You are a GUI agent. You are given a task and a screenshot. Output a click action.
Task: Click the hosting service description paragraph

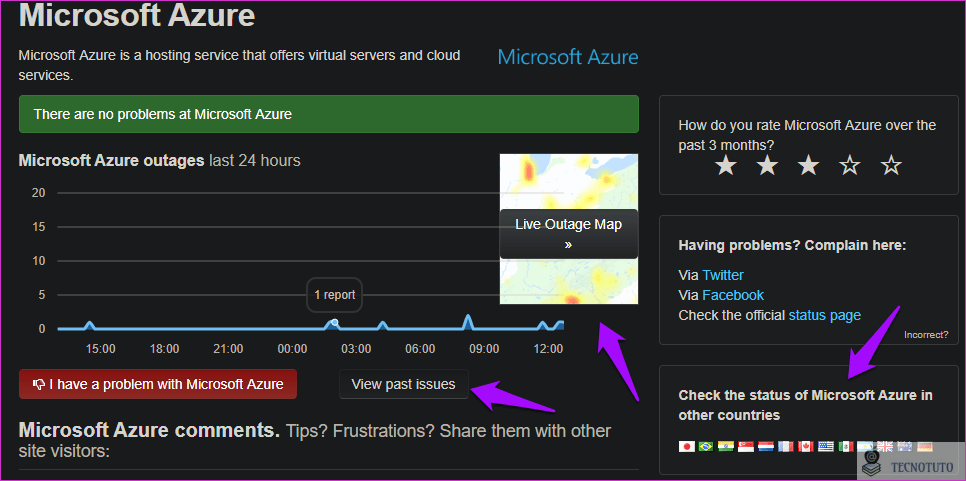pos(240,65)
